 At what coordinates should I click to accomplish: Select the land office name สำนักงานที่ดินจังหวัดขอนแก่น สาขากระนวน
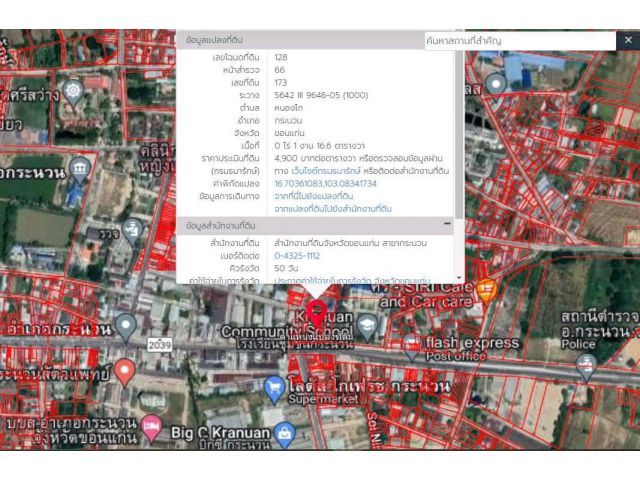[x=350, y=243]
